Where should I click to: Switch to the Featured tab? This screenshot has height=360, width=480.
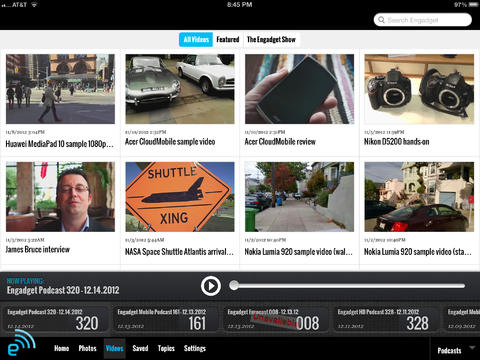point(228,39)
